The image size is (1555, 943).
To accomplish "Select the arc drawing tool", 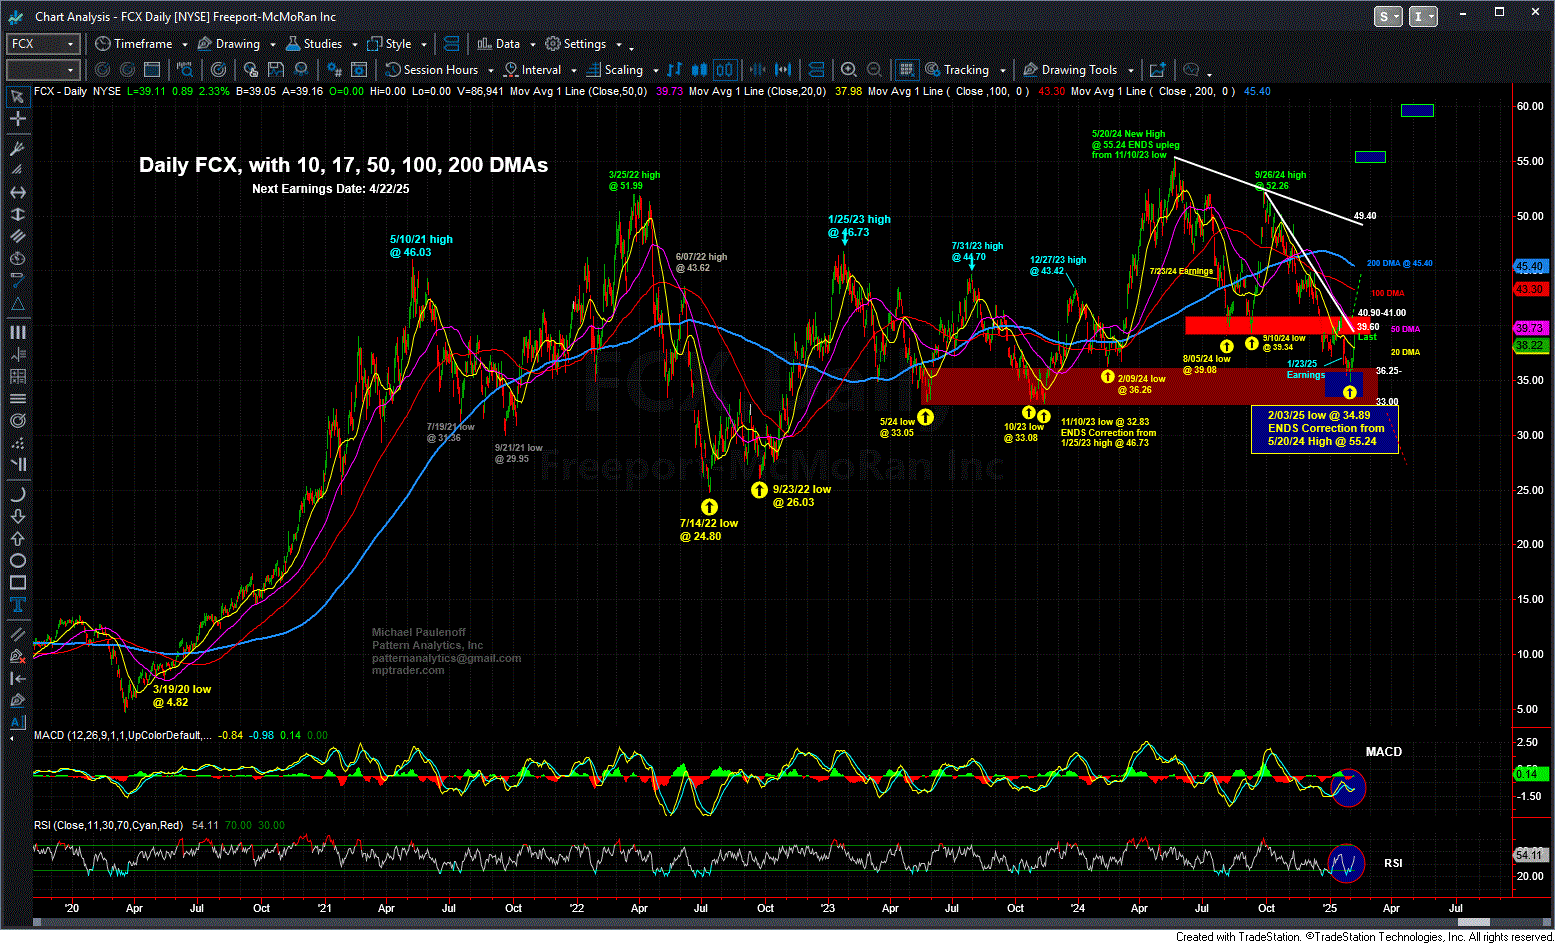I will (17, 494).
